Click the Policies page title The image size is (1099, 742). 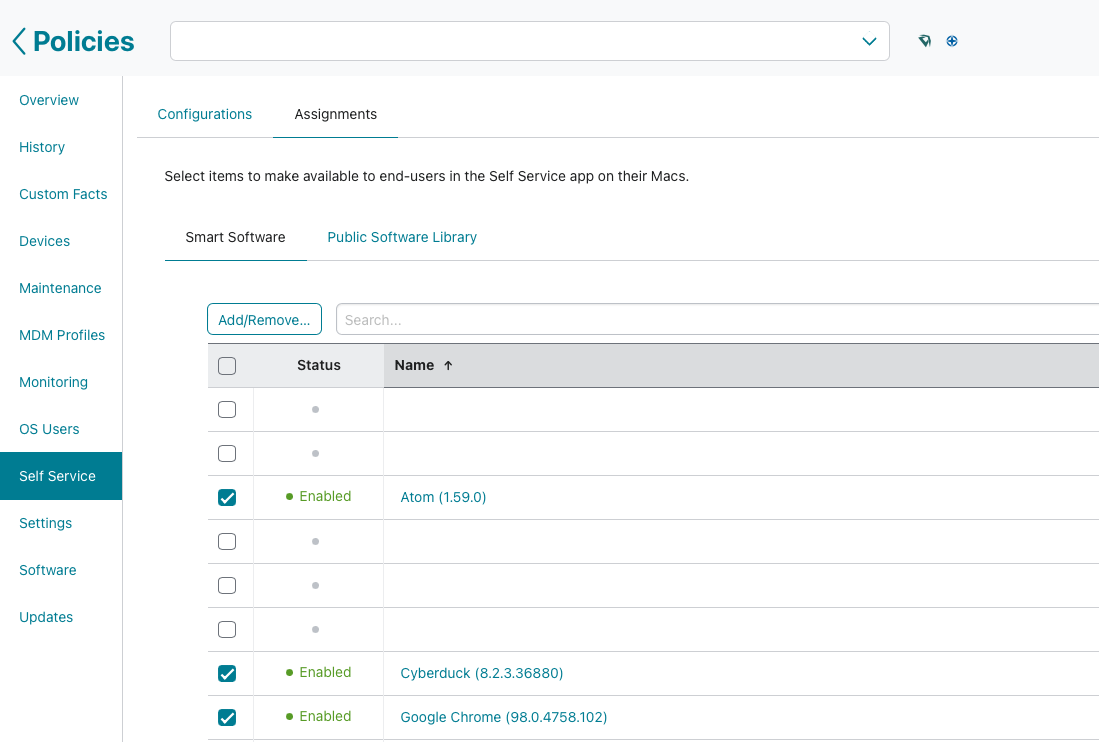[x=83, y=41]
